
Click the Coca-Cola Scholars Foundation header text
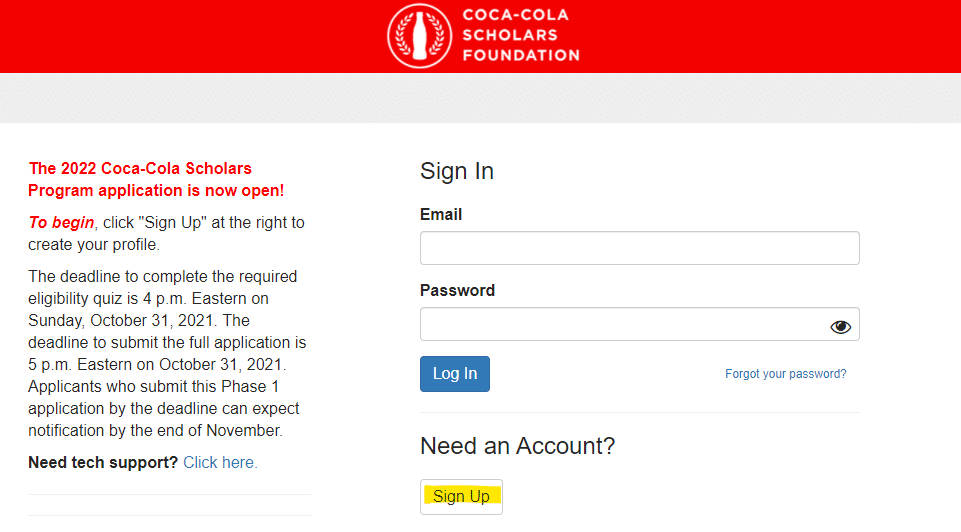coord(521,35)
